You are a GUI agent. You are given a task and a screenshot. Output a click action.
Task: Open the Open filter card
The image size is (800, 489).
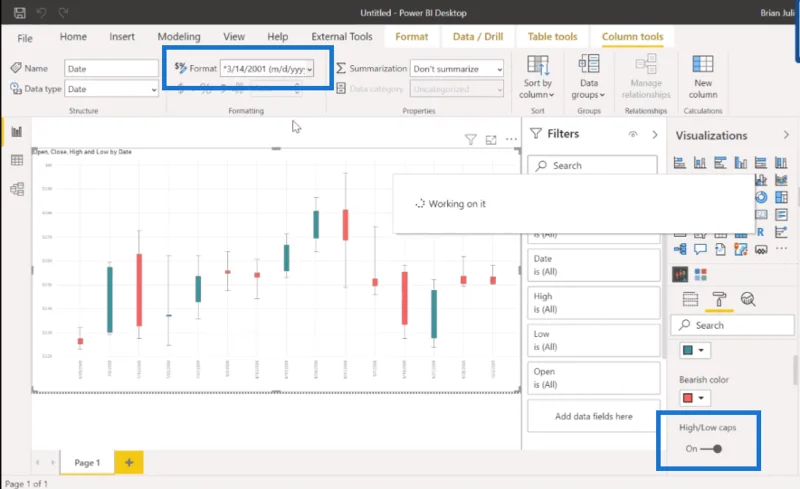593,378
